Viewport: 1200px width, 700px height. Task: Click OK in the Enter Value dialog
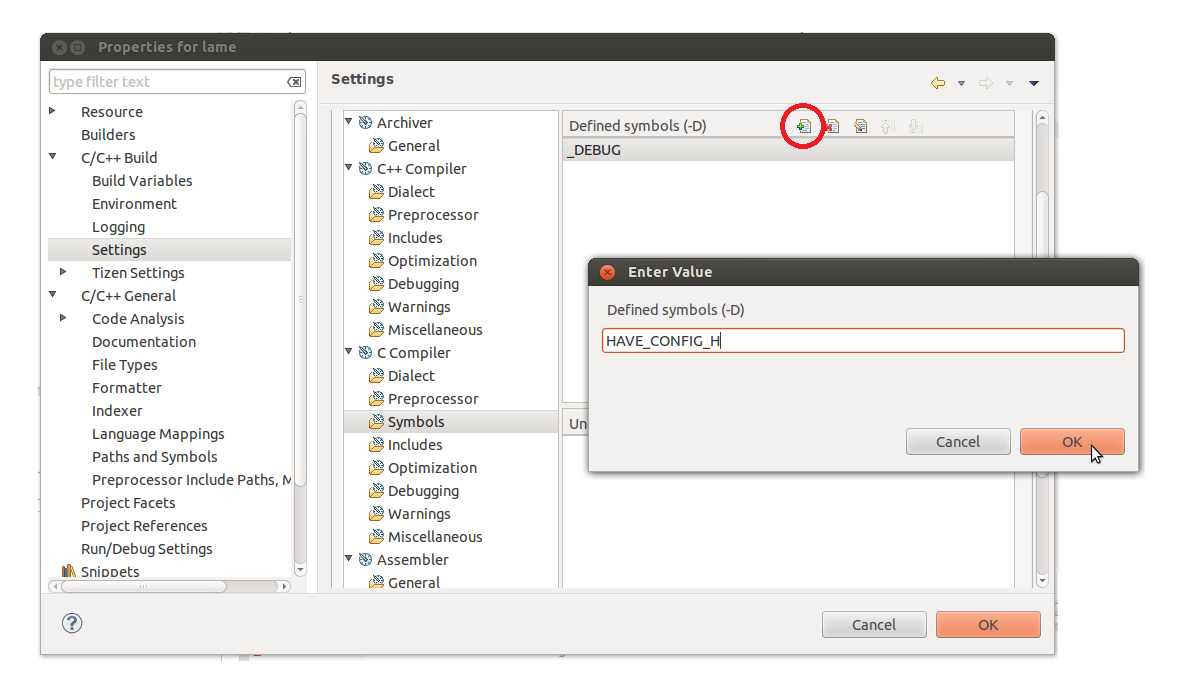click(1072, 442)
